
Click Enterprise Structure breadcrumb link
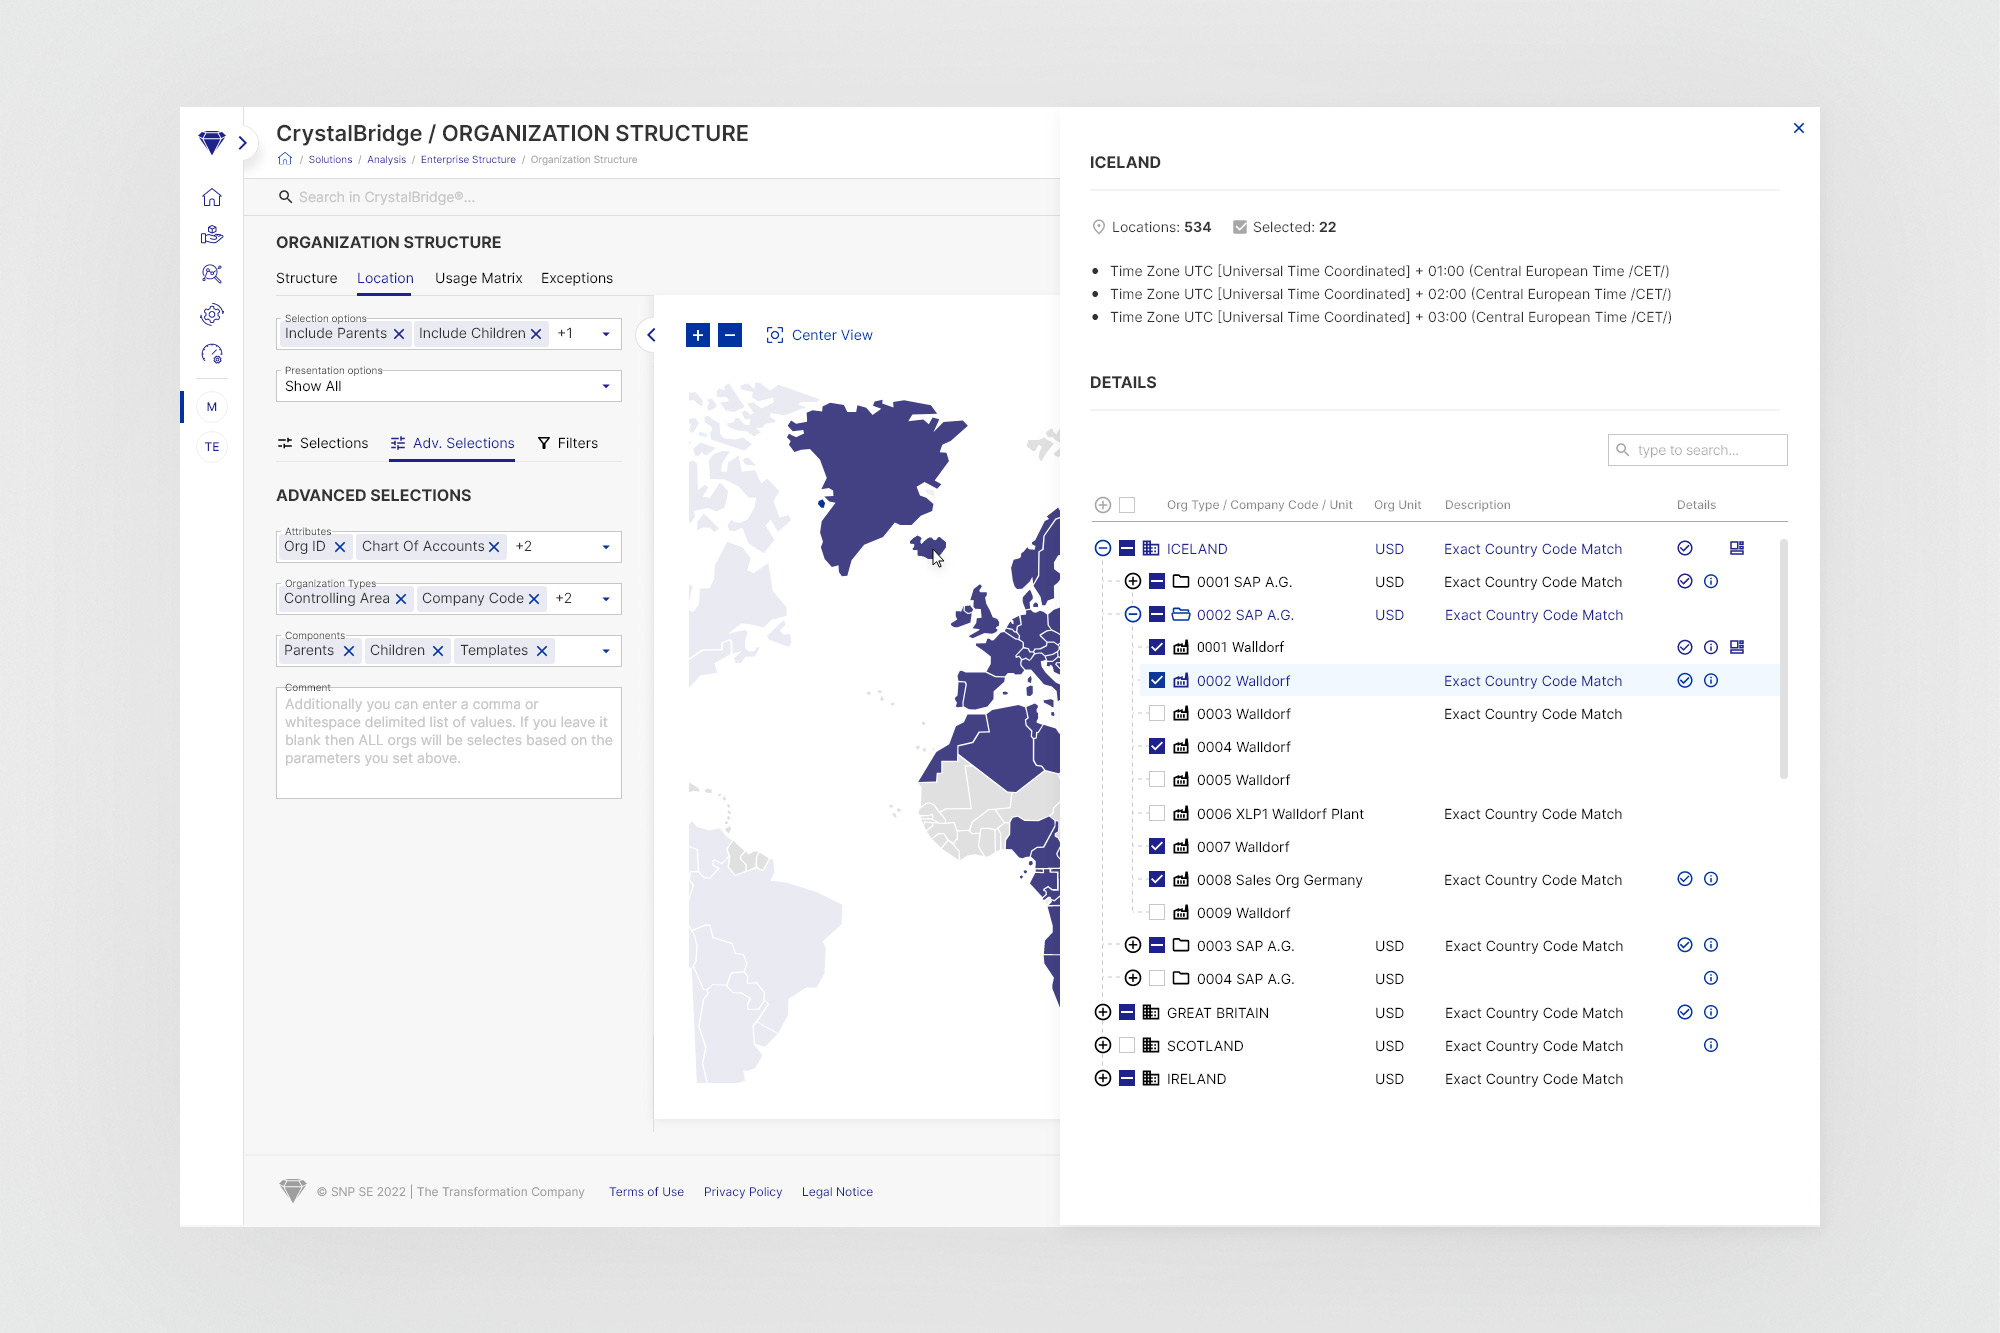tap(468, 160)
